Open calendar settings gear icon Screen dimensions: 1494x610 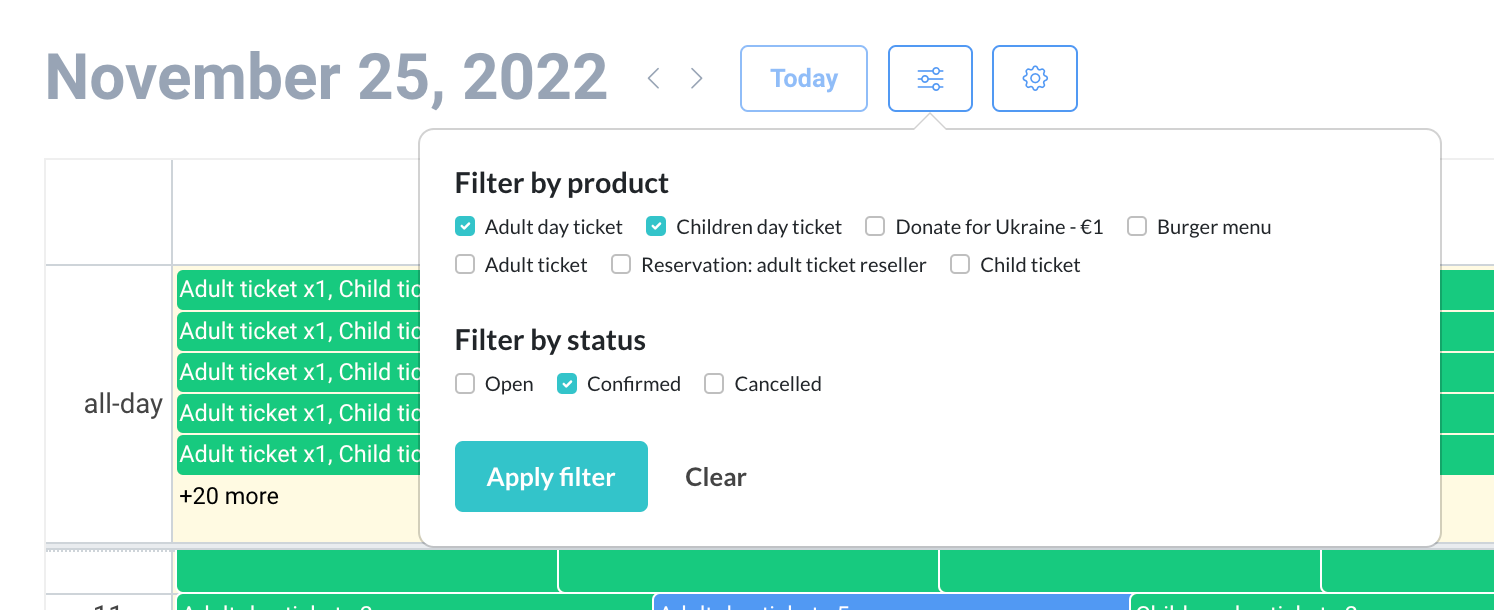click(1034, 78)
